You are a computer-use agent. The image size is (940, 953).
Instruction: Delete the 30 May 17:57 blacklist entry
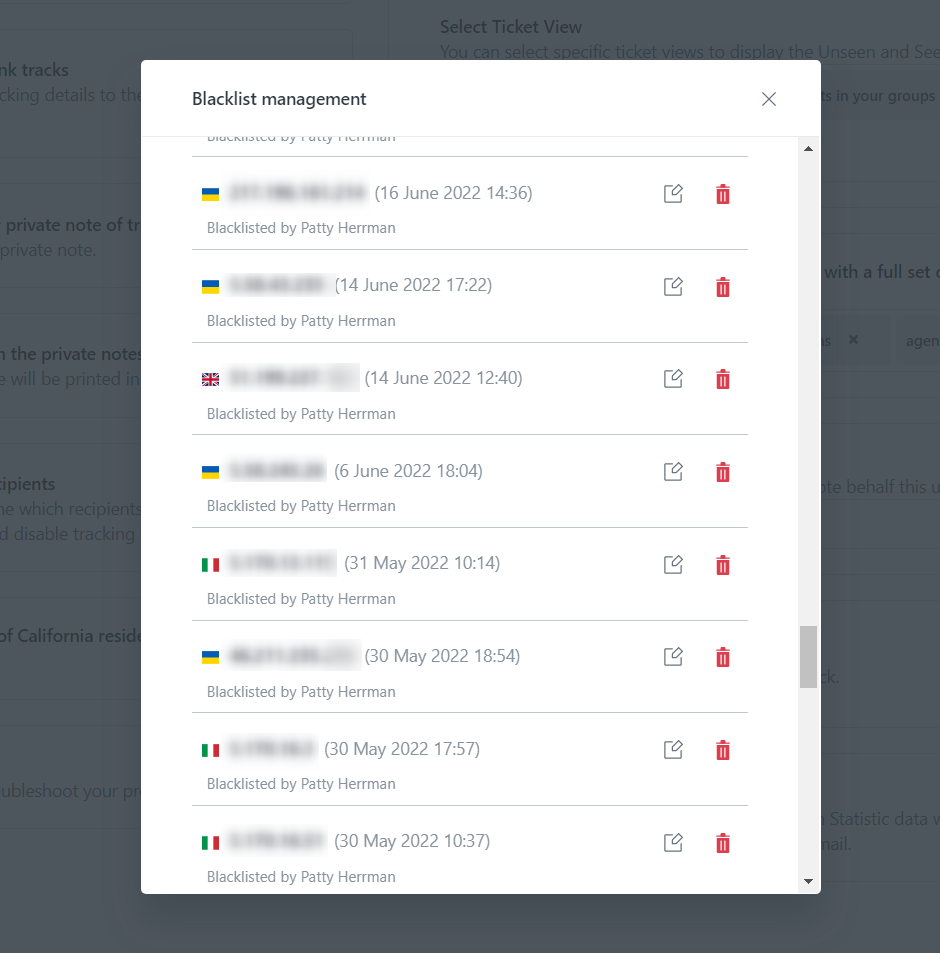722,749
